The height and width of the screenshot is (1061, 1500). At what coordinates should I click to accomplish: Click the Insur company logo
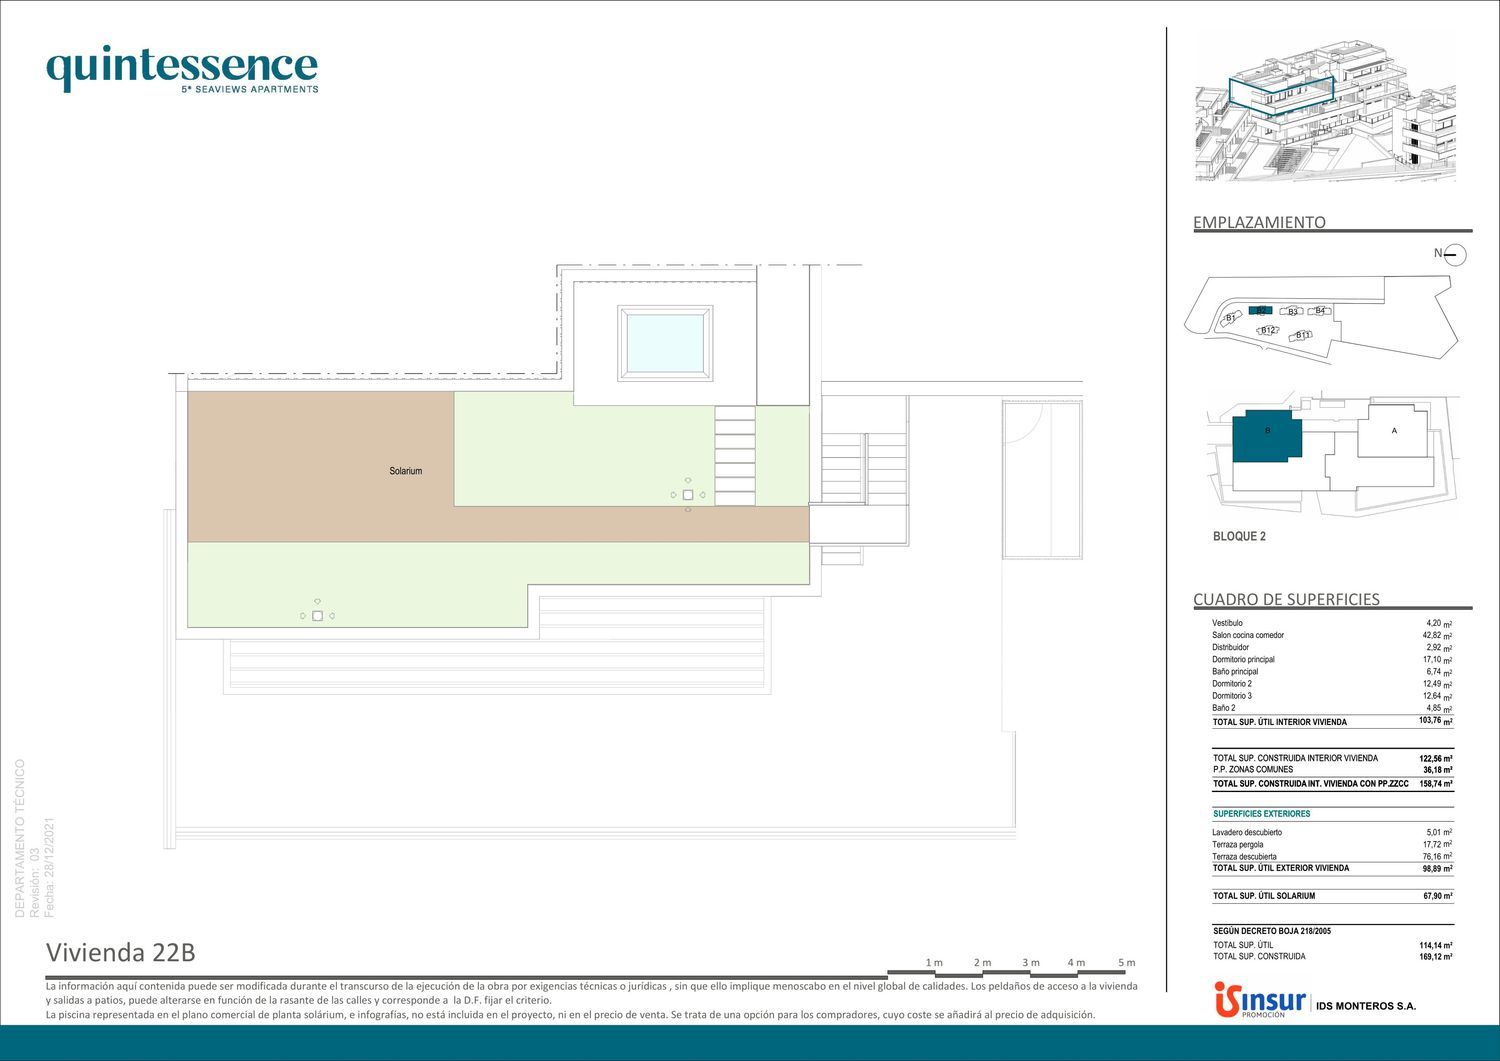(x=1259, y=1000)
